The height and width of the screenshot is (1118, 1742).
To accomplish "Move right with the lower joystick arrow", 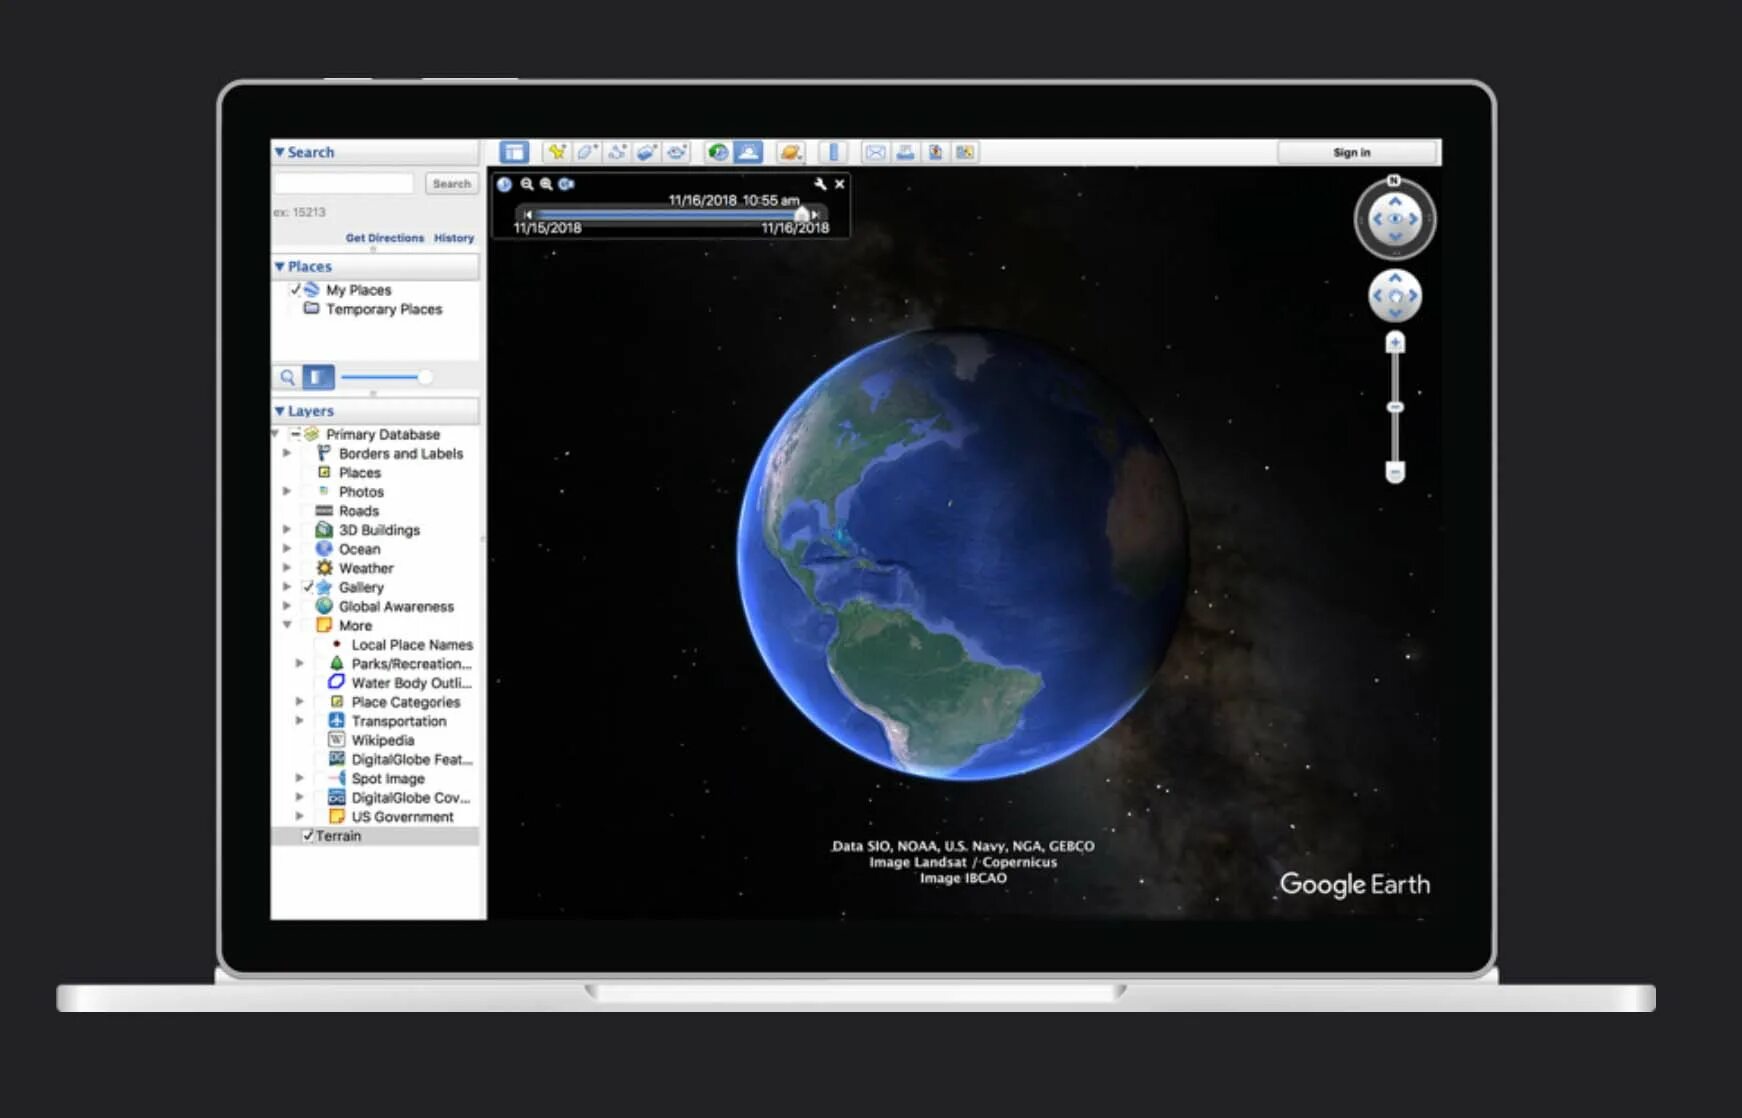I will click(x=1413, y=296).
